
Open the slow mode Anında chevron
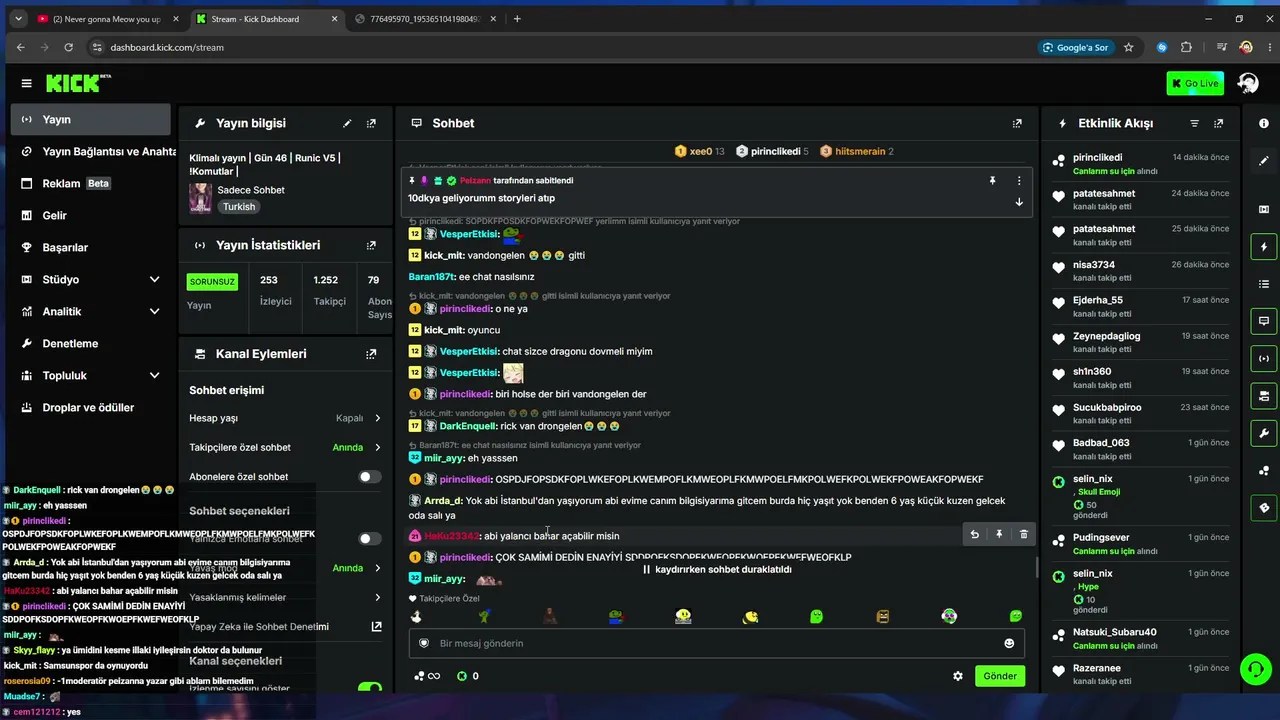pos(377,568)
